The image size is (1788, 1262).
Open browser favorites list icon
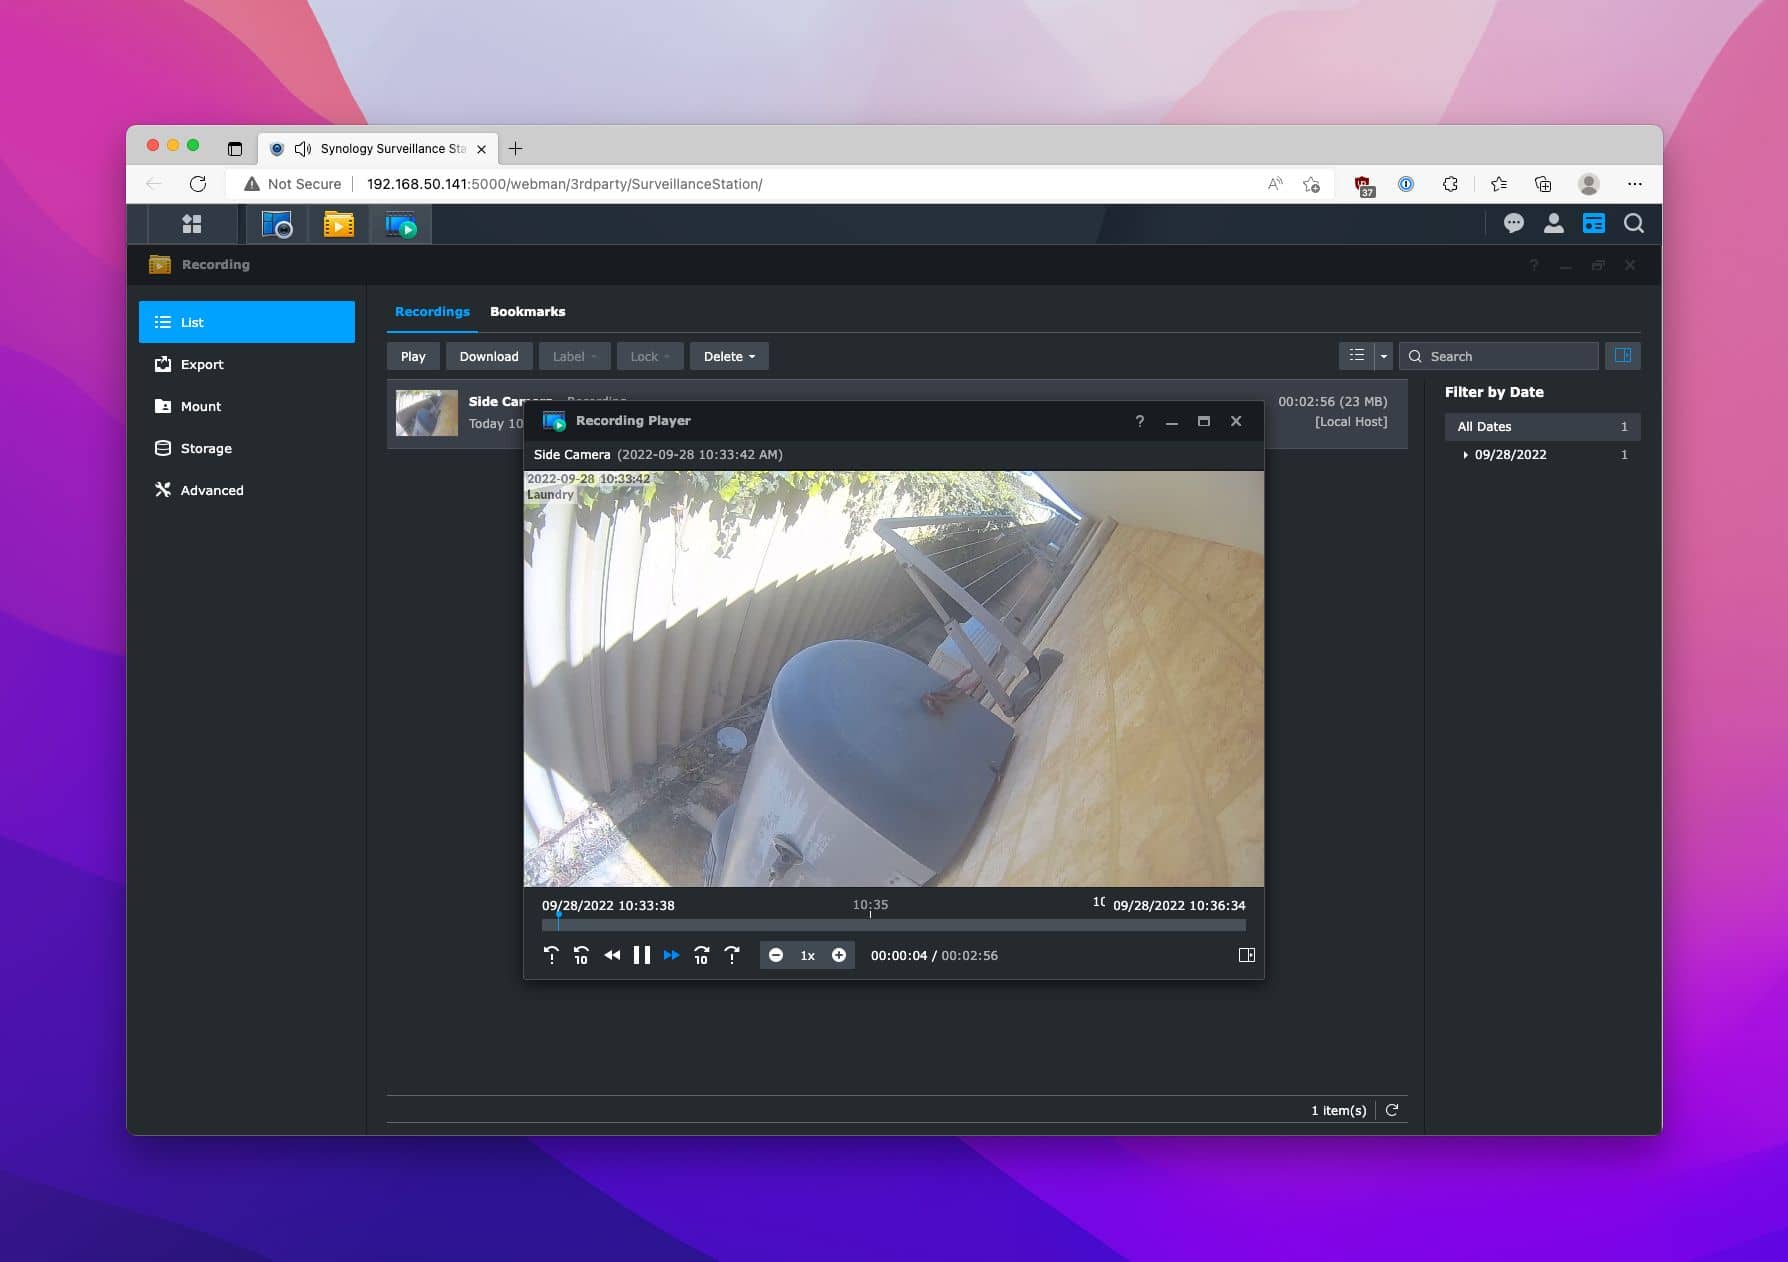(1498, 184)
